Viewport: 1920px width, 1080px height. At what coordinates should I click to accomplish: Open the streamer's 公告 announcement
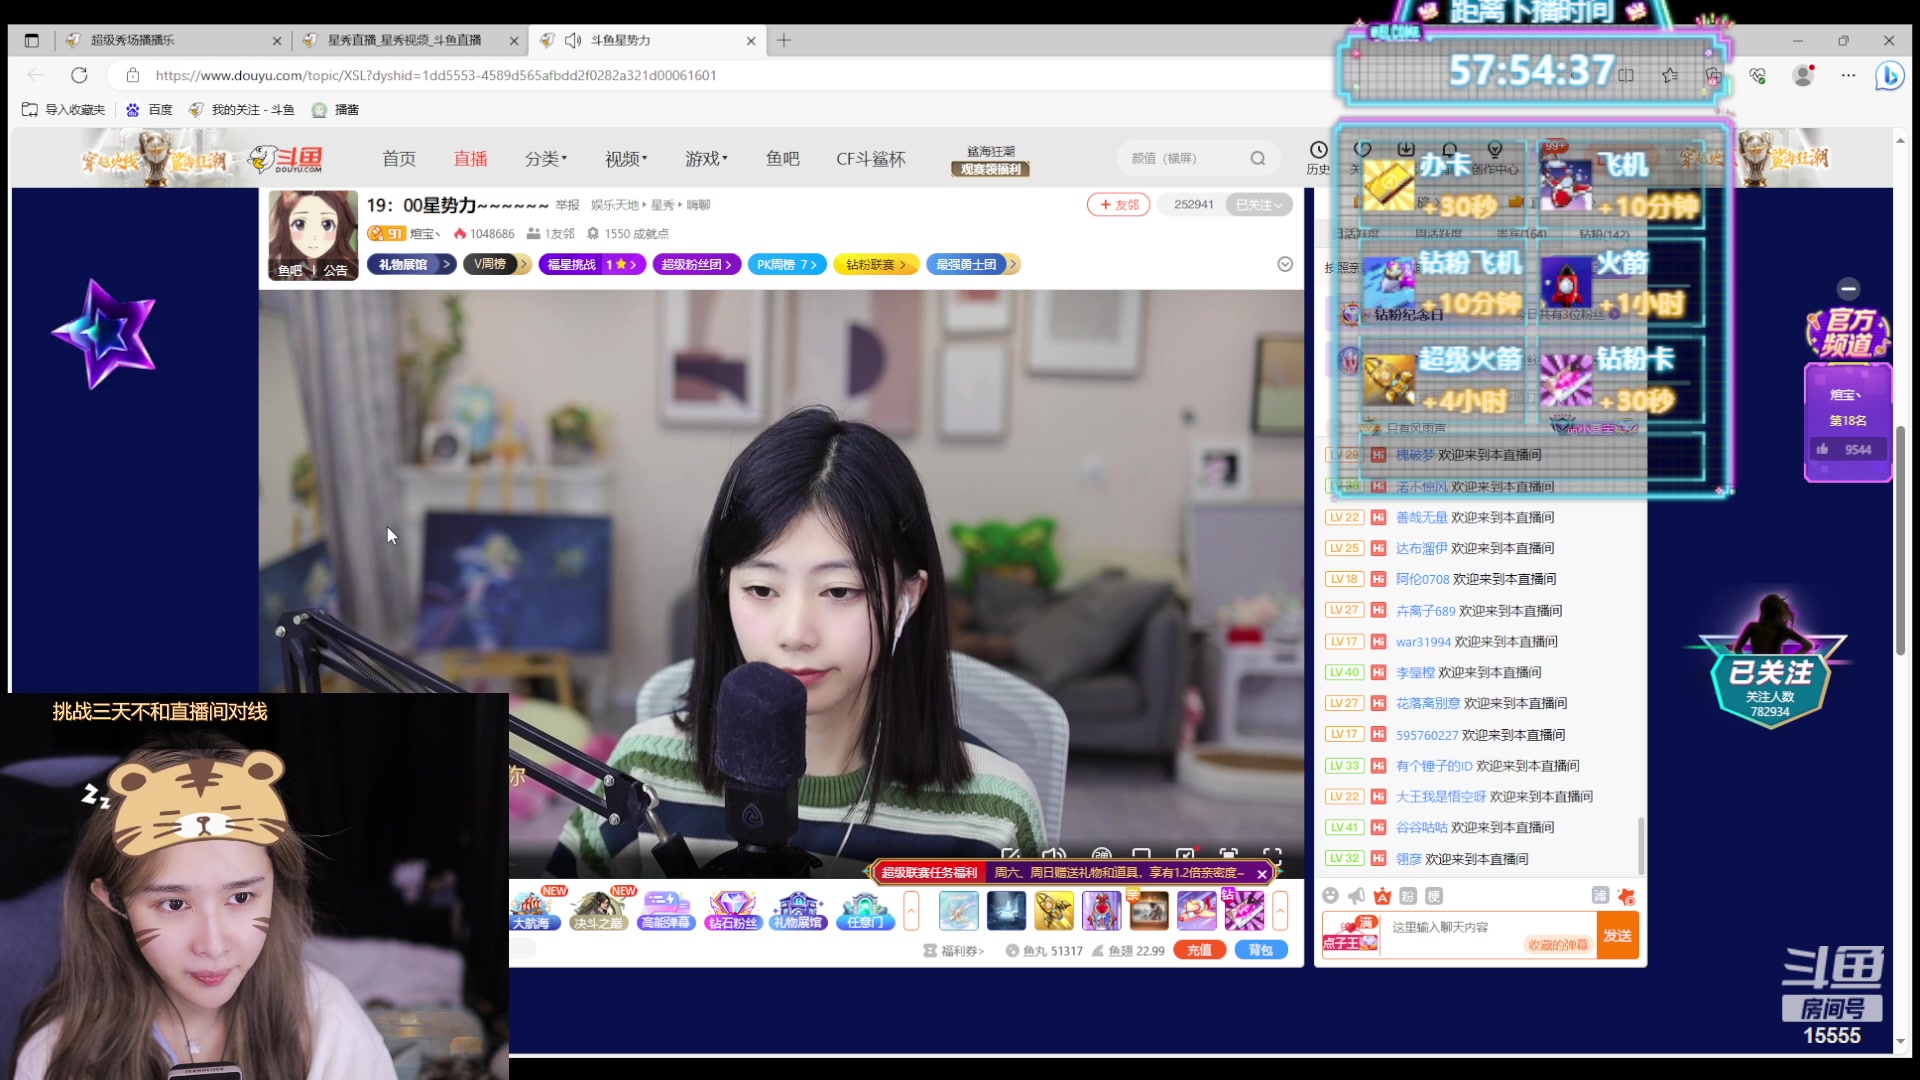(335, 270)
